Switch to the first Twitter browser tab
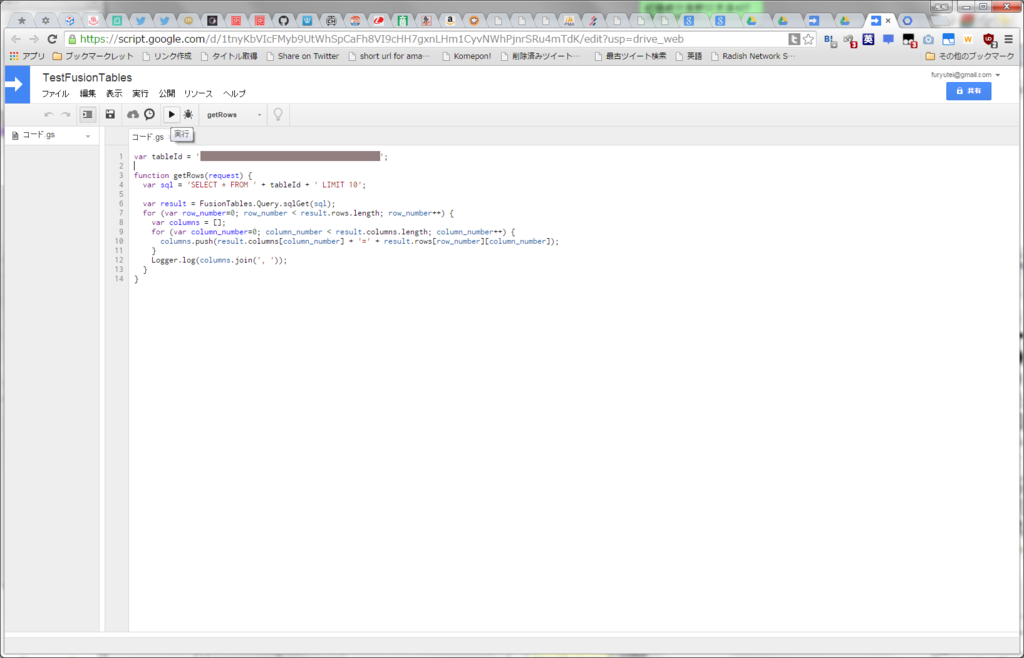1024x658 pixels. 140,20
